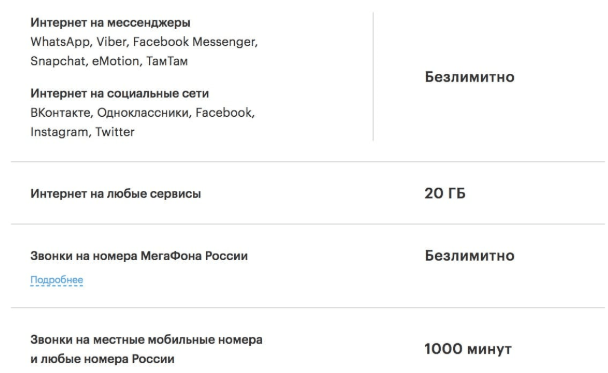This screenshot has width=608, height=373.
Task: Click the и любые номера России line
Action: click(x=102, y=359)
